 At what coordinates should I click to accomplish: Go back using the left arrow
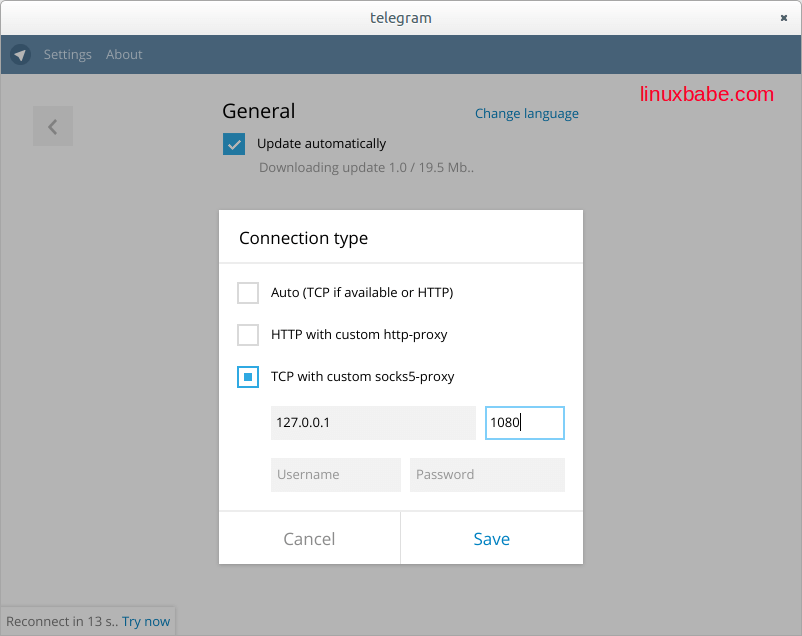point(53,127)
